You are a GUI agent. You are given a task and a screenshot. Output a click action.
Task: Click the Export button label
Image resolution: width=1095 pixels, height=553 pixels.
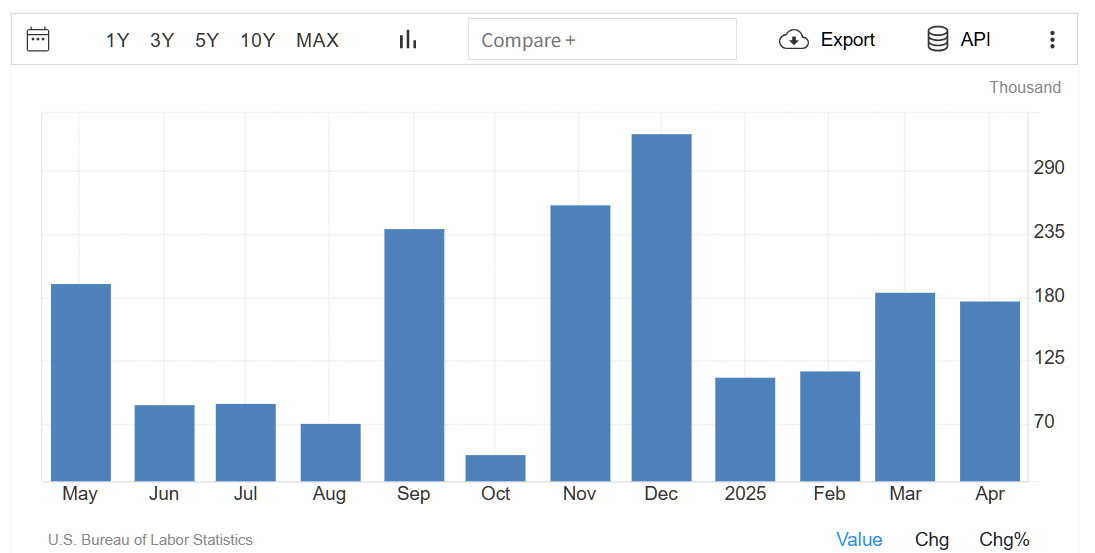[848, 40]
